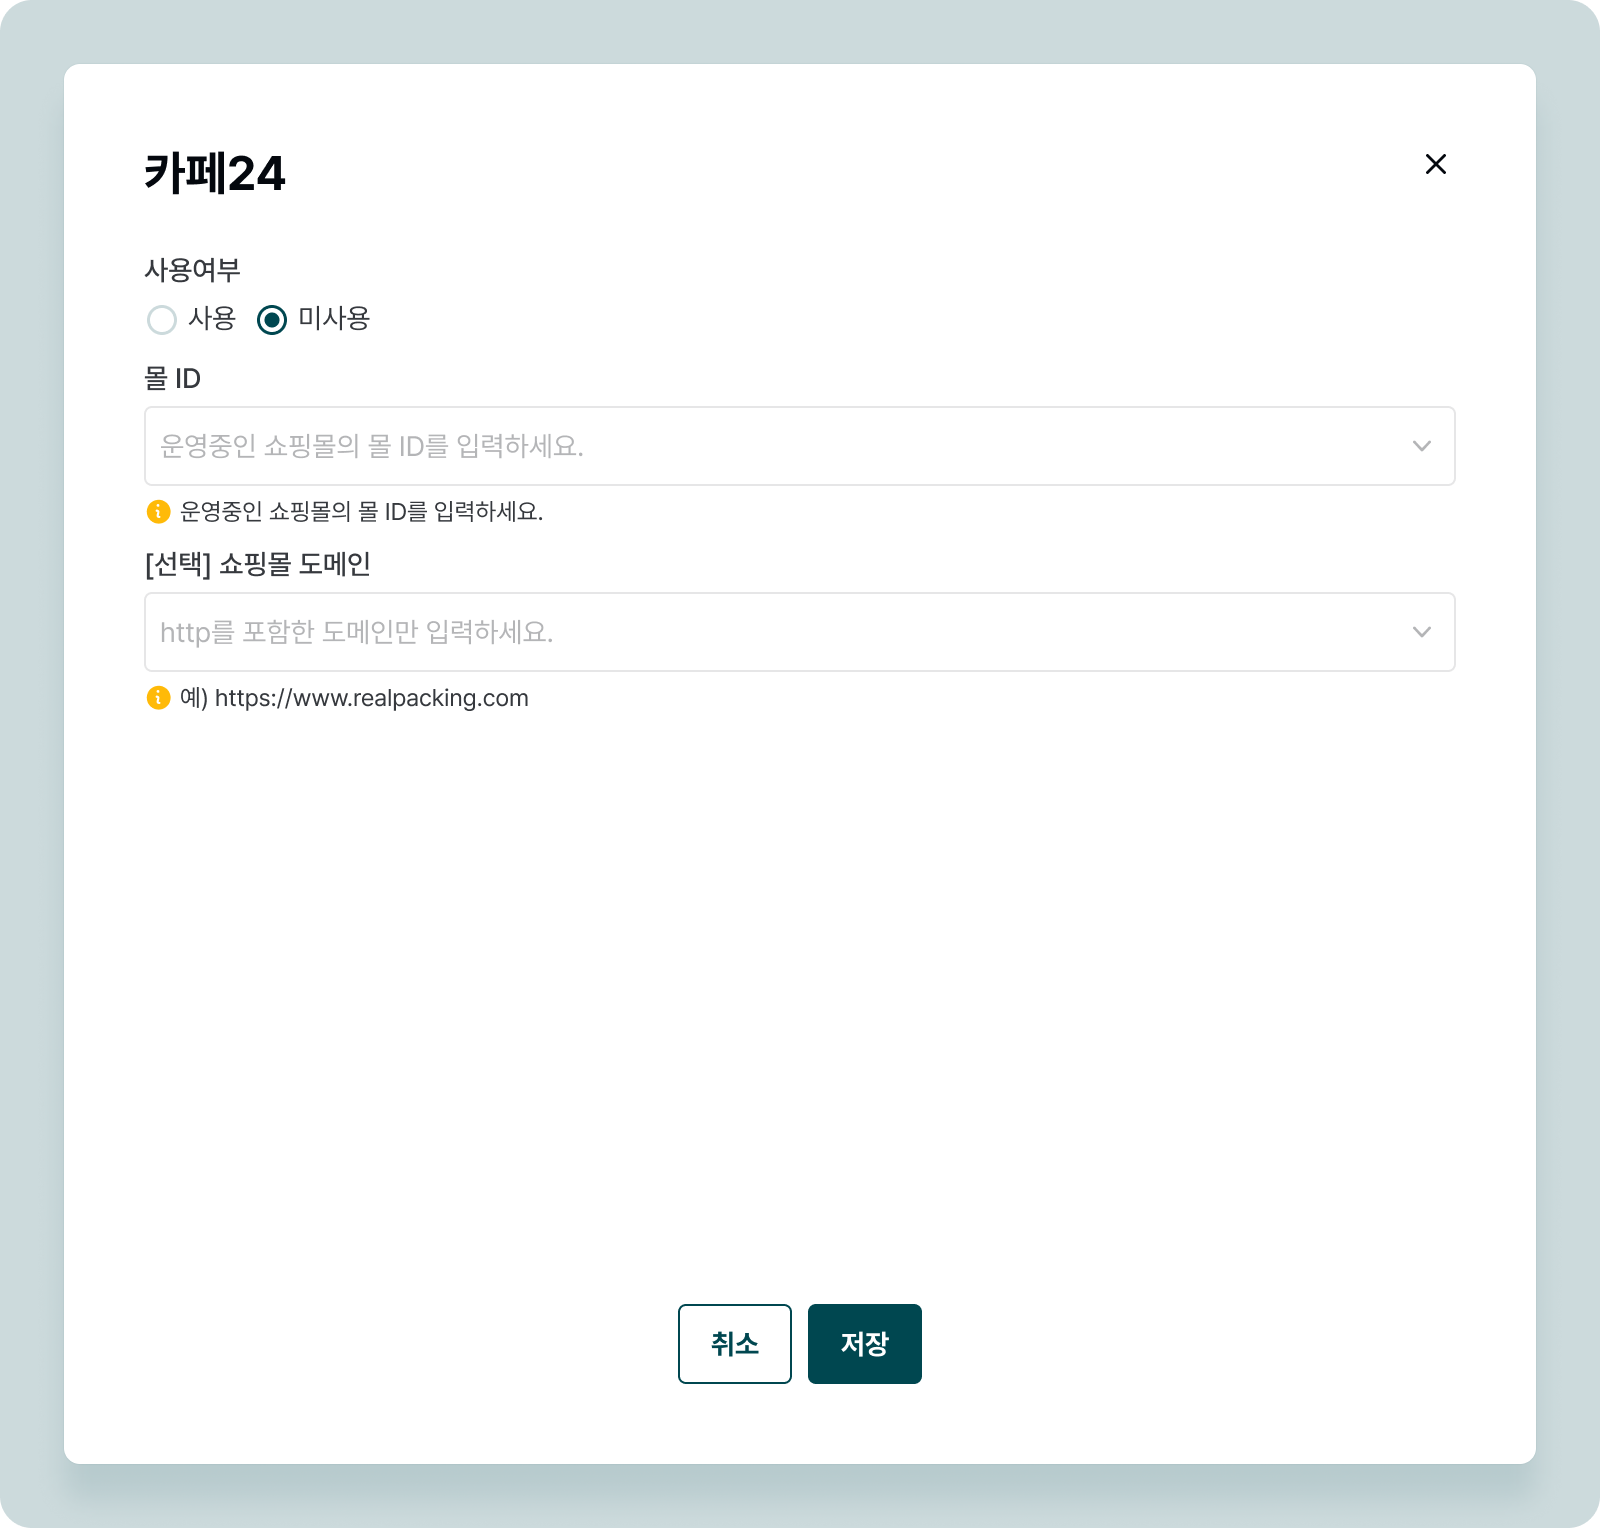Click the 사용여부 label
This screenshot has width=1600, height=1528.
click(192, 270)
